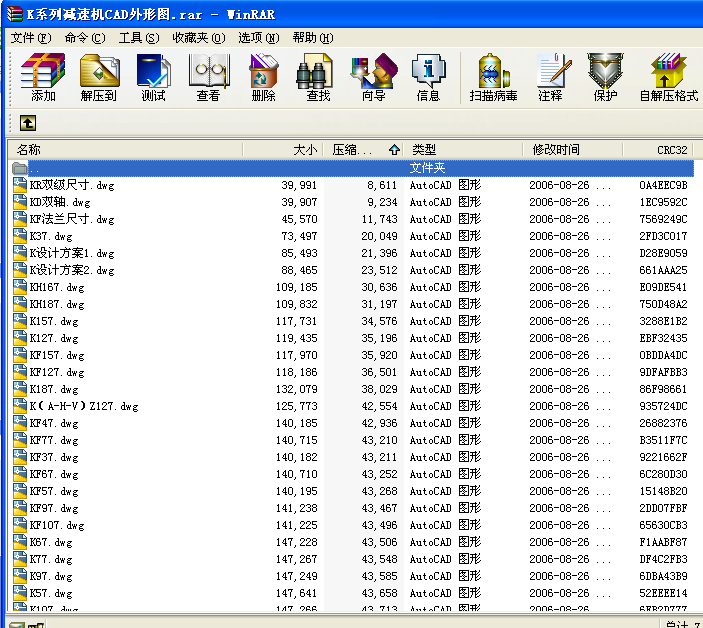Click size value 73,497

(299, 236)
